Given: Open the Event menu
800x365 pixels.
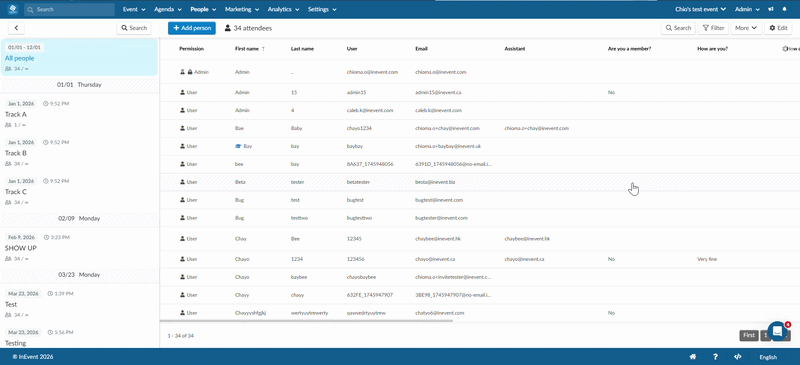Looking at the screenshot, I should [x=134, y=9].
